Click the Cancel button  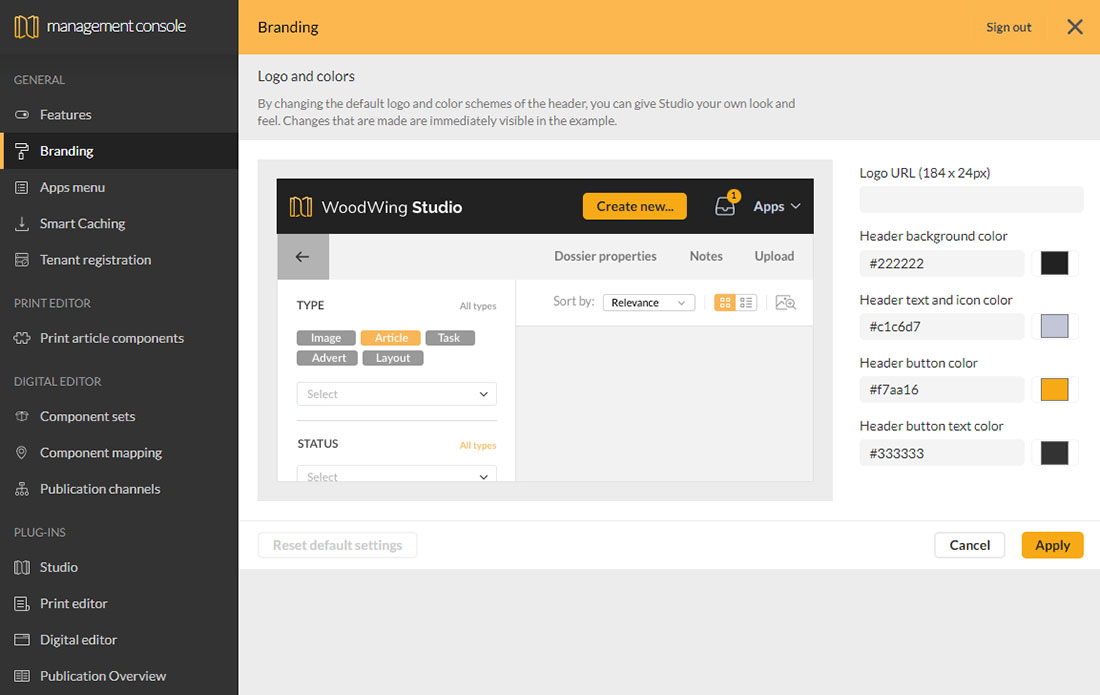point(970,545)
